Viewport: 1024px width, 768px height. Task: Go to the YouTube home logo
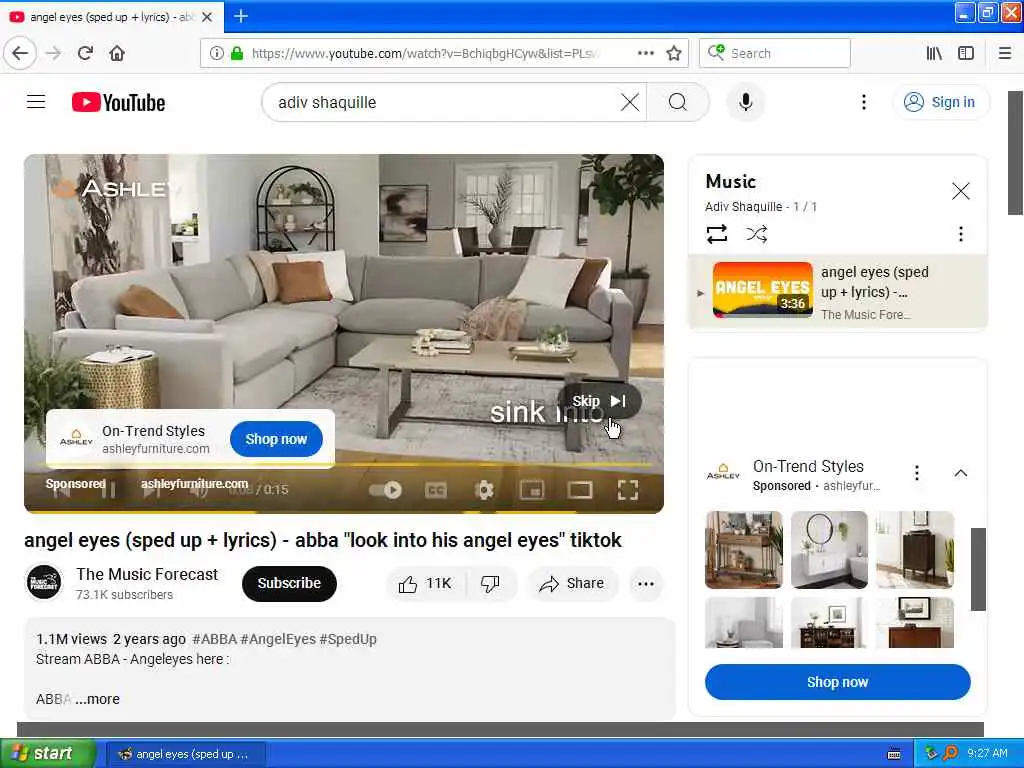tap(118, 103)
